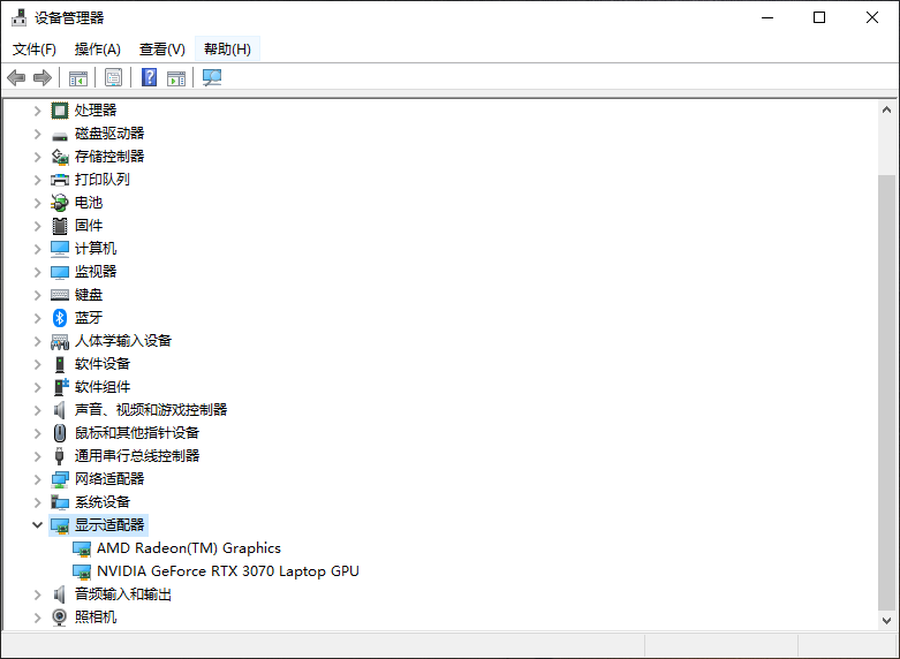Expand the 监视器 node
900x659 pixels.
pyautogui.click(x=37, y=272)
